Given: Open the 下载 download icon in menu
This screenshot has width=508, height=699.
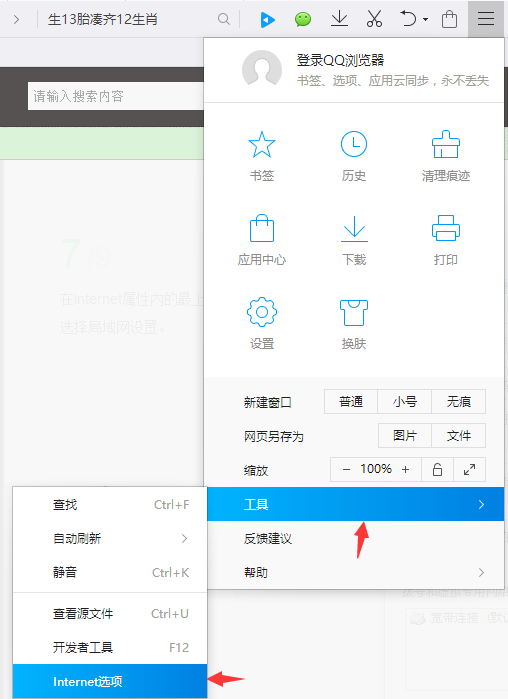Looking at the screenshot, I should (354, 229).
